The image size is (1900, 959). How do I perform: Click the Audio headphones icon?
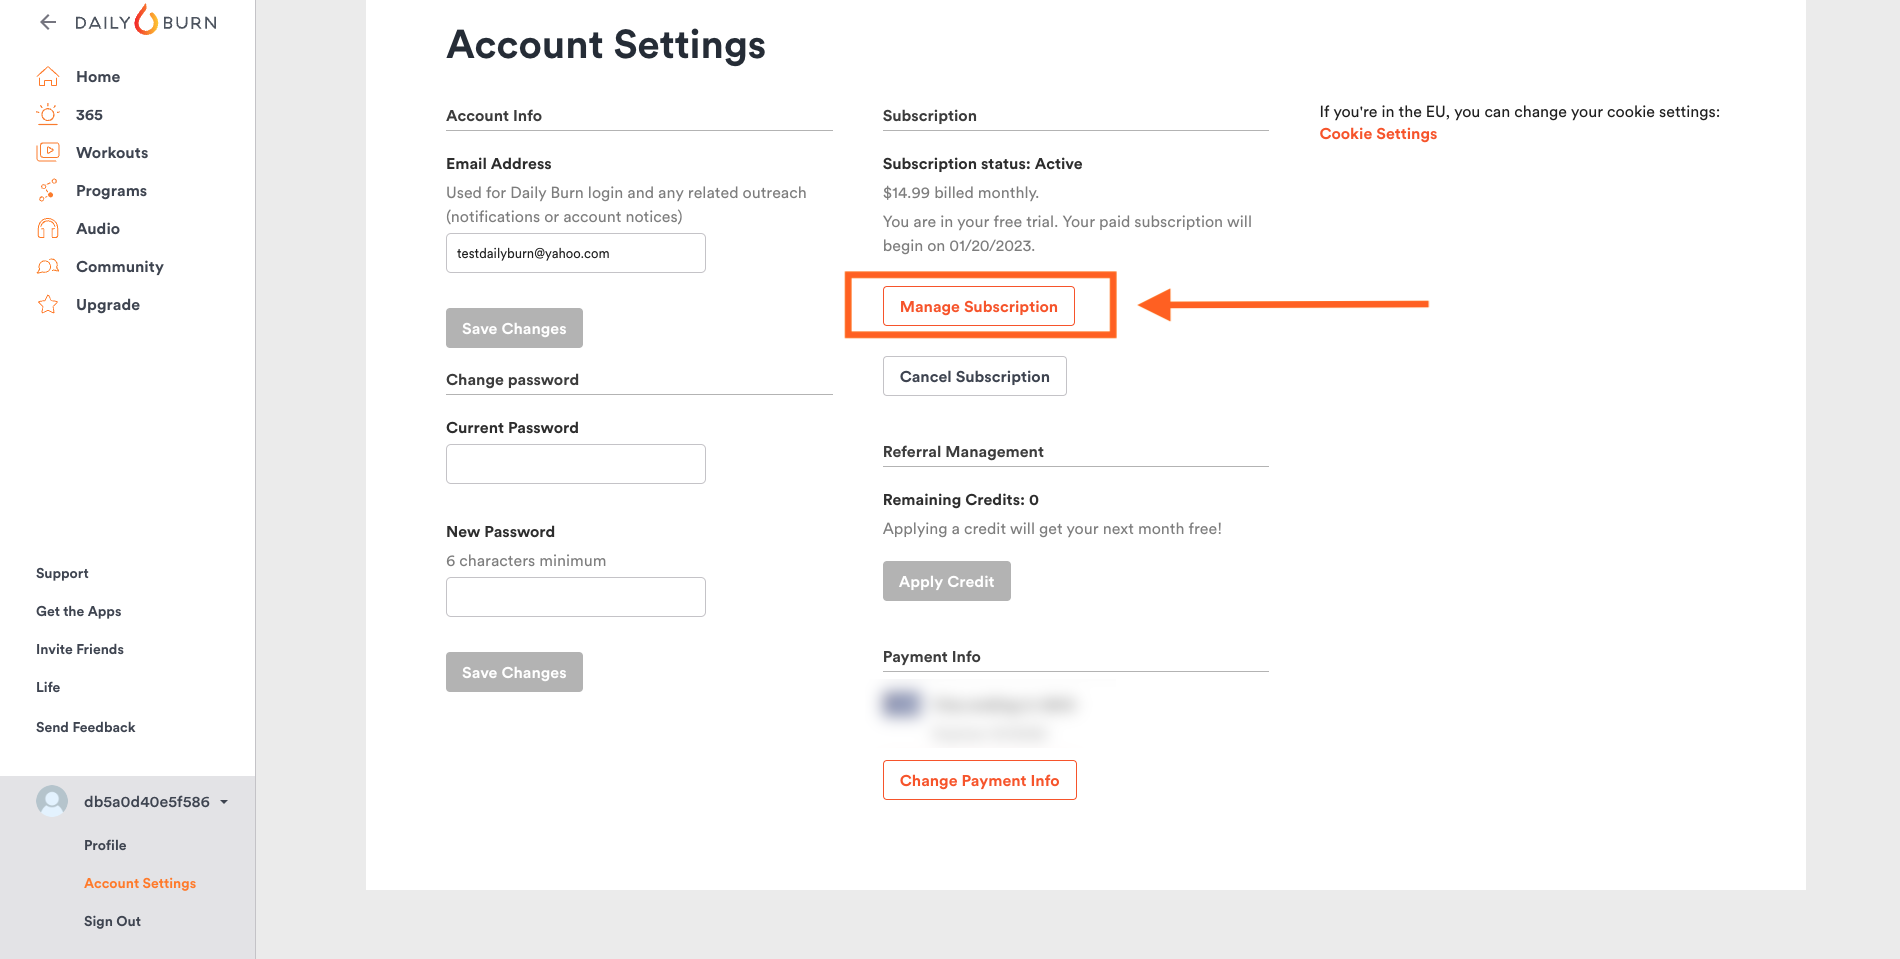click(48, 228)
